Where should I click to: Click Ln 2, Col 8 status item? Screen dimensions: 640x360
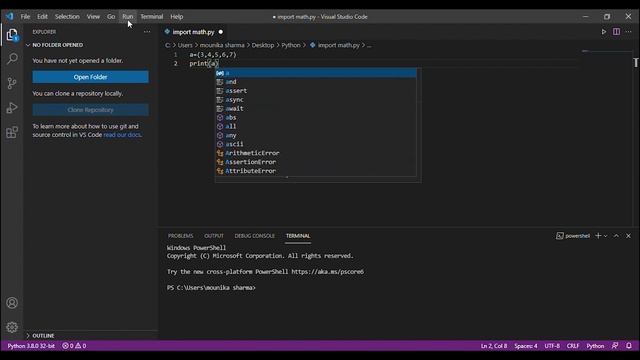[494, 346]
